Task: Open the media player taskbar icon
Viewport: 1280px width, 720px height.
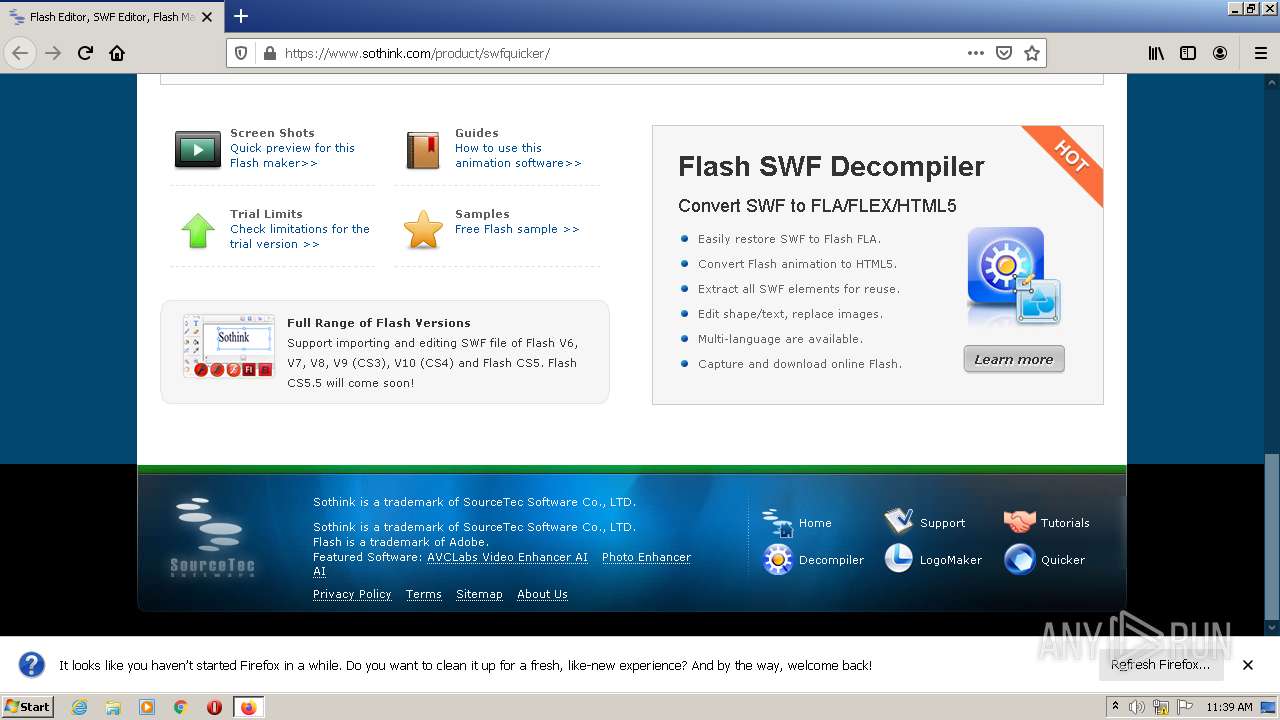Action: coord(147,707)
